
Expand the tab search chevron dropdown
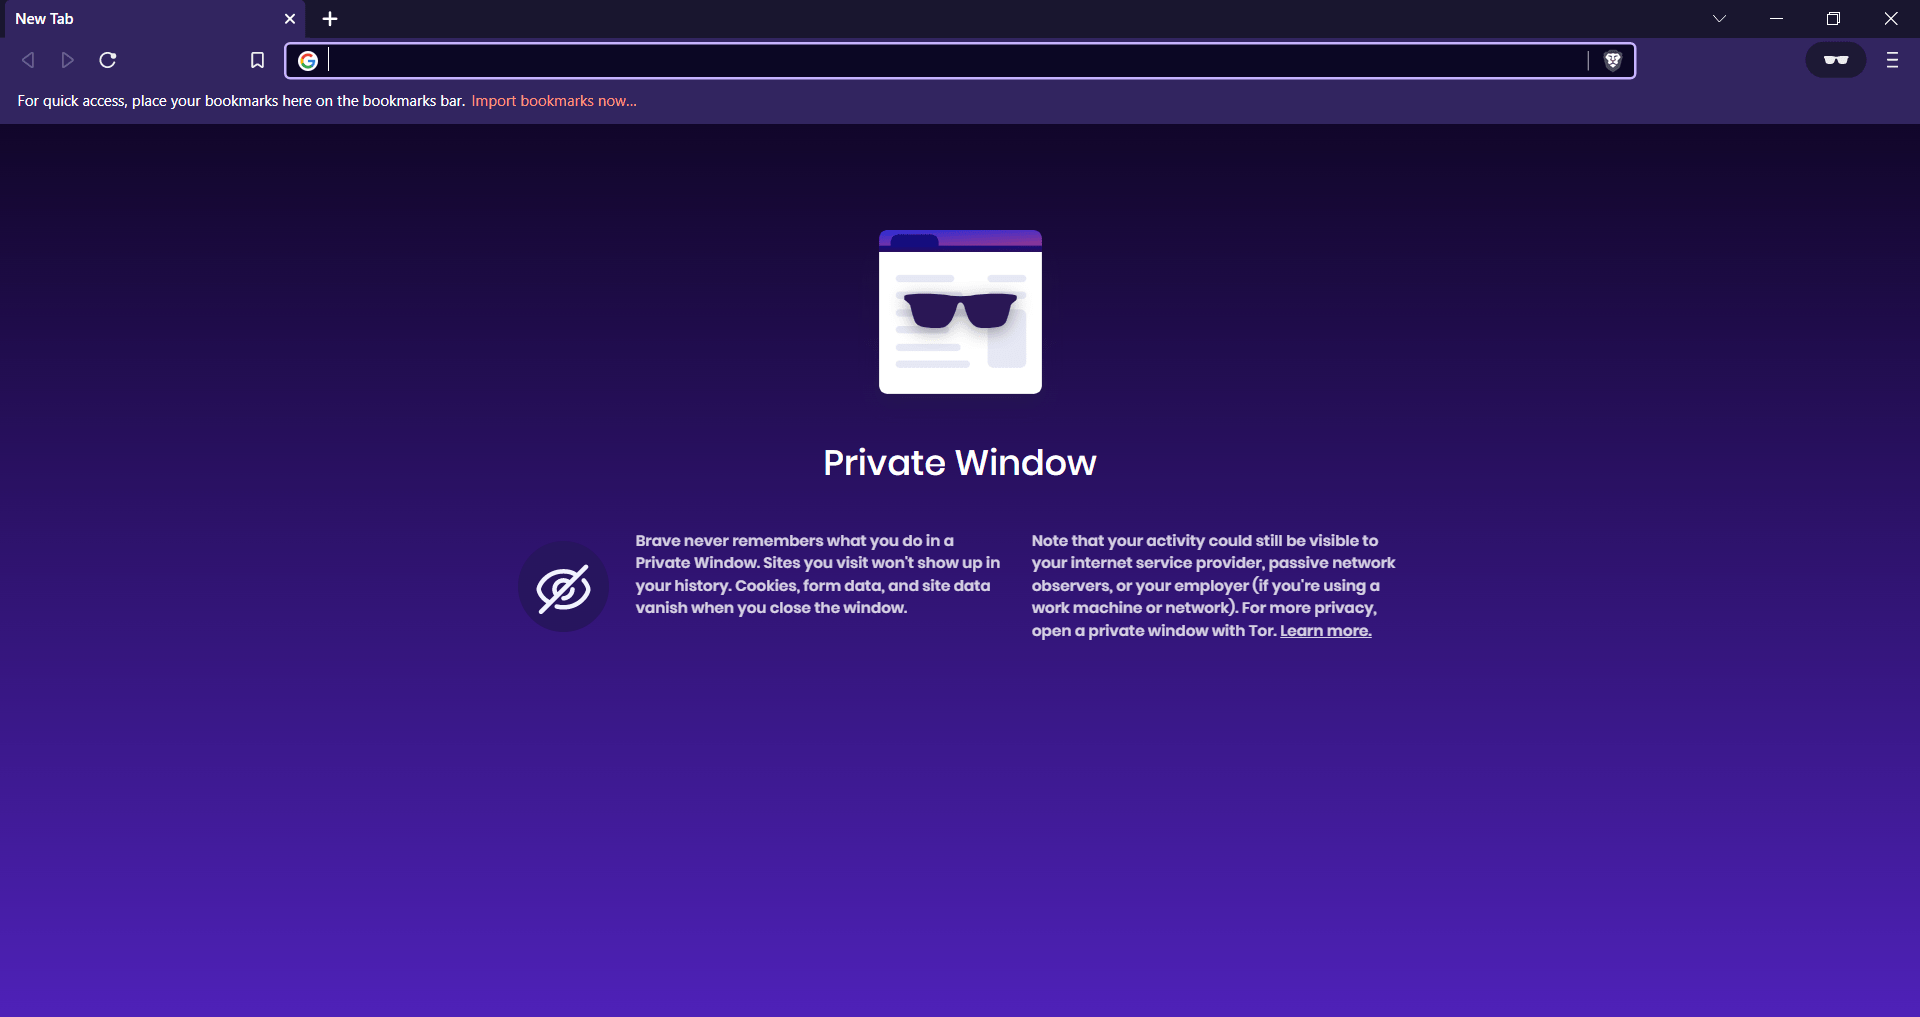tap(1719, 19)
